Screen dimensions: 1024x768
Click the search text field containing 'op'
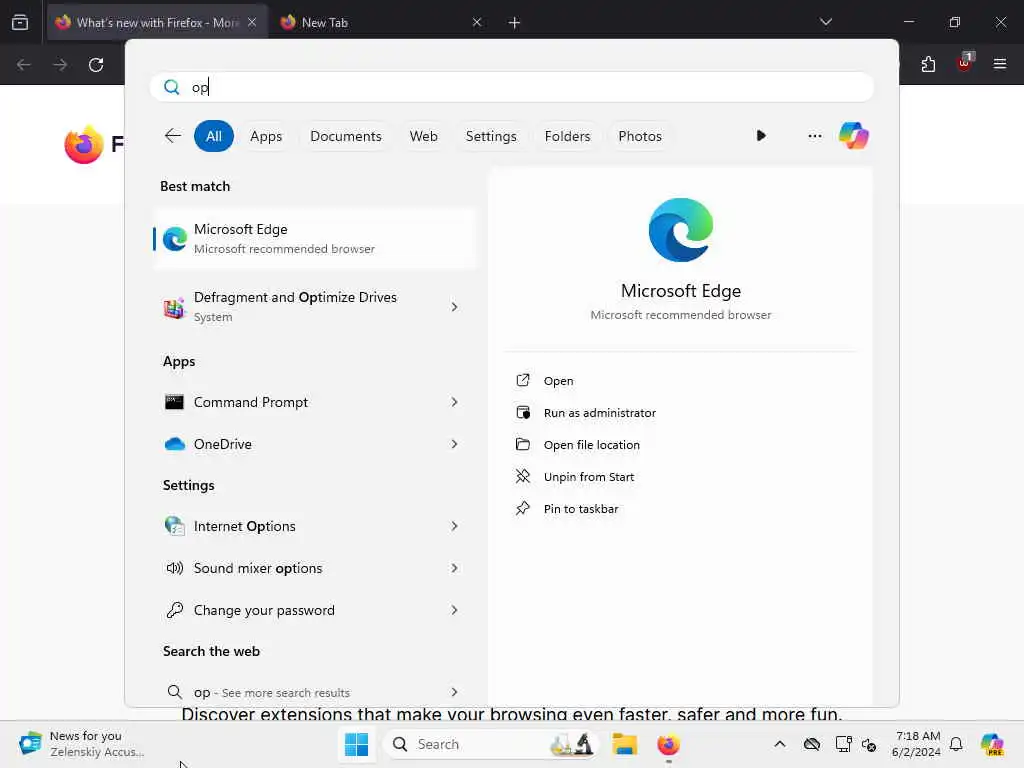pyautogui.click(x=511, y=87)
